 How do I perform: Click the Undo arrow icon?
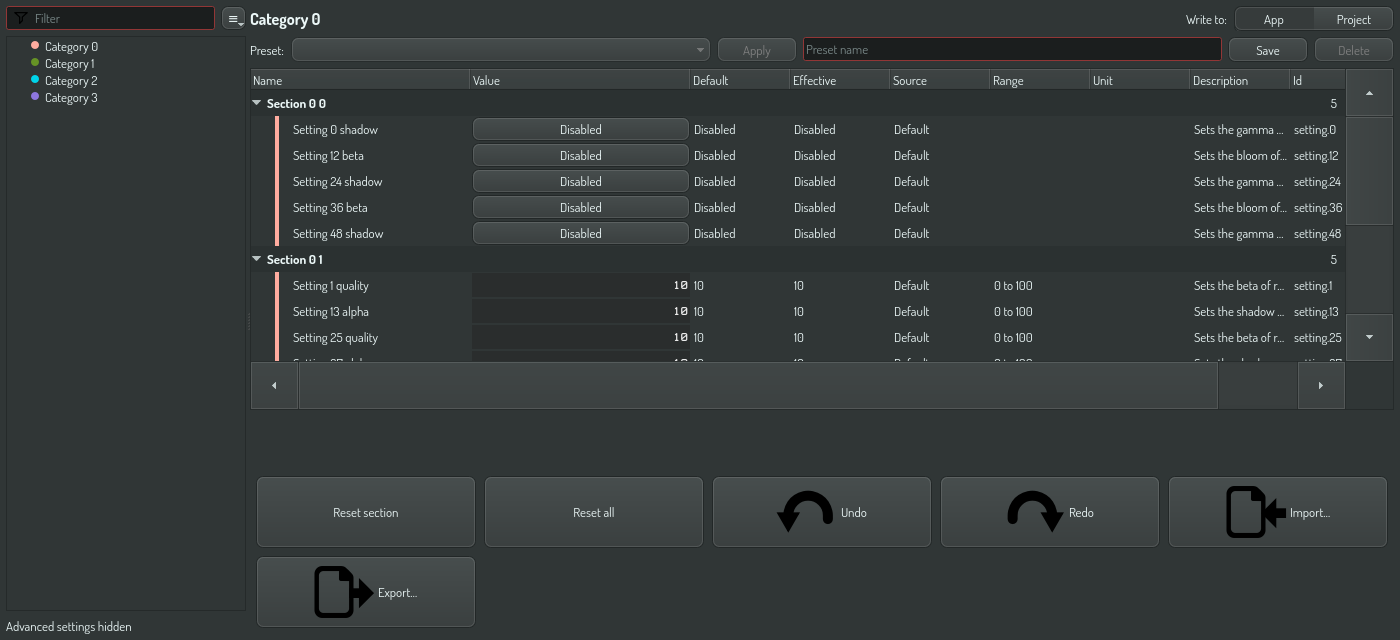pyautogui.click(x=805, y=512)
